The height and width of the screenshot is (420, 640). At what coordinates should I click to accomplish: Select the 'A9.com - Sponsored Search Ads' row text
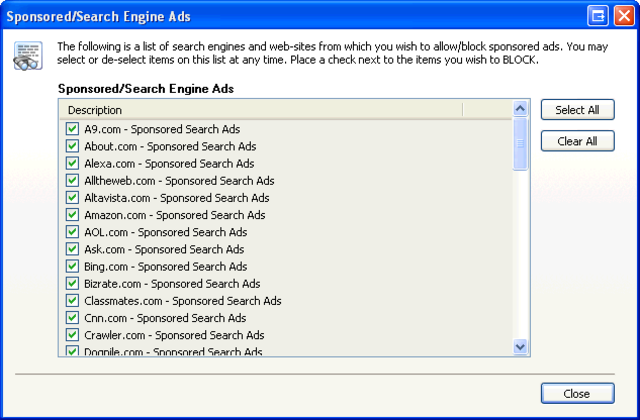point(162,129)
